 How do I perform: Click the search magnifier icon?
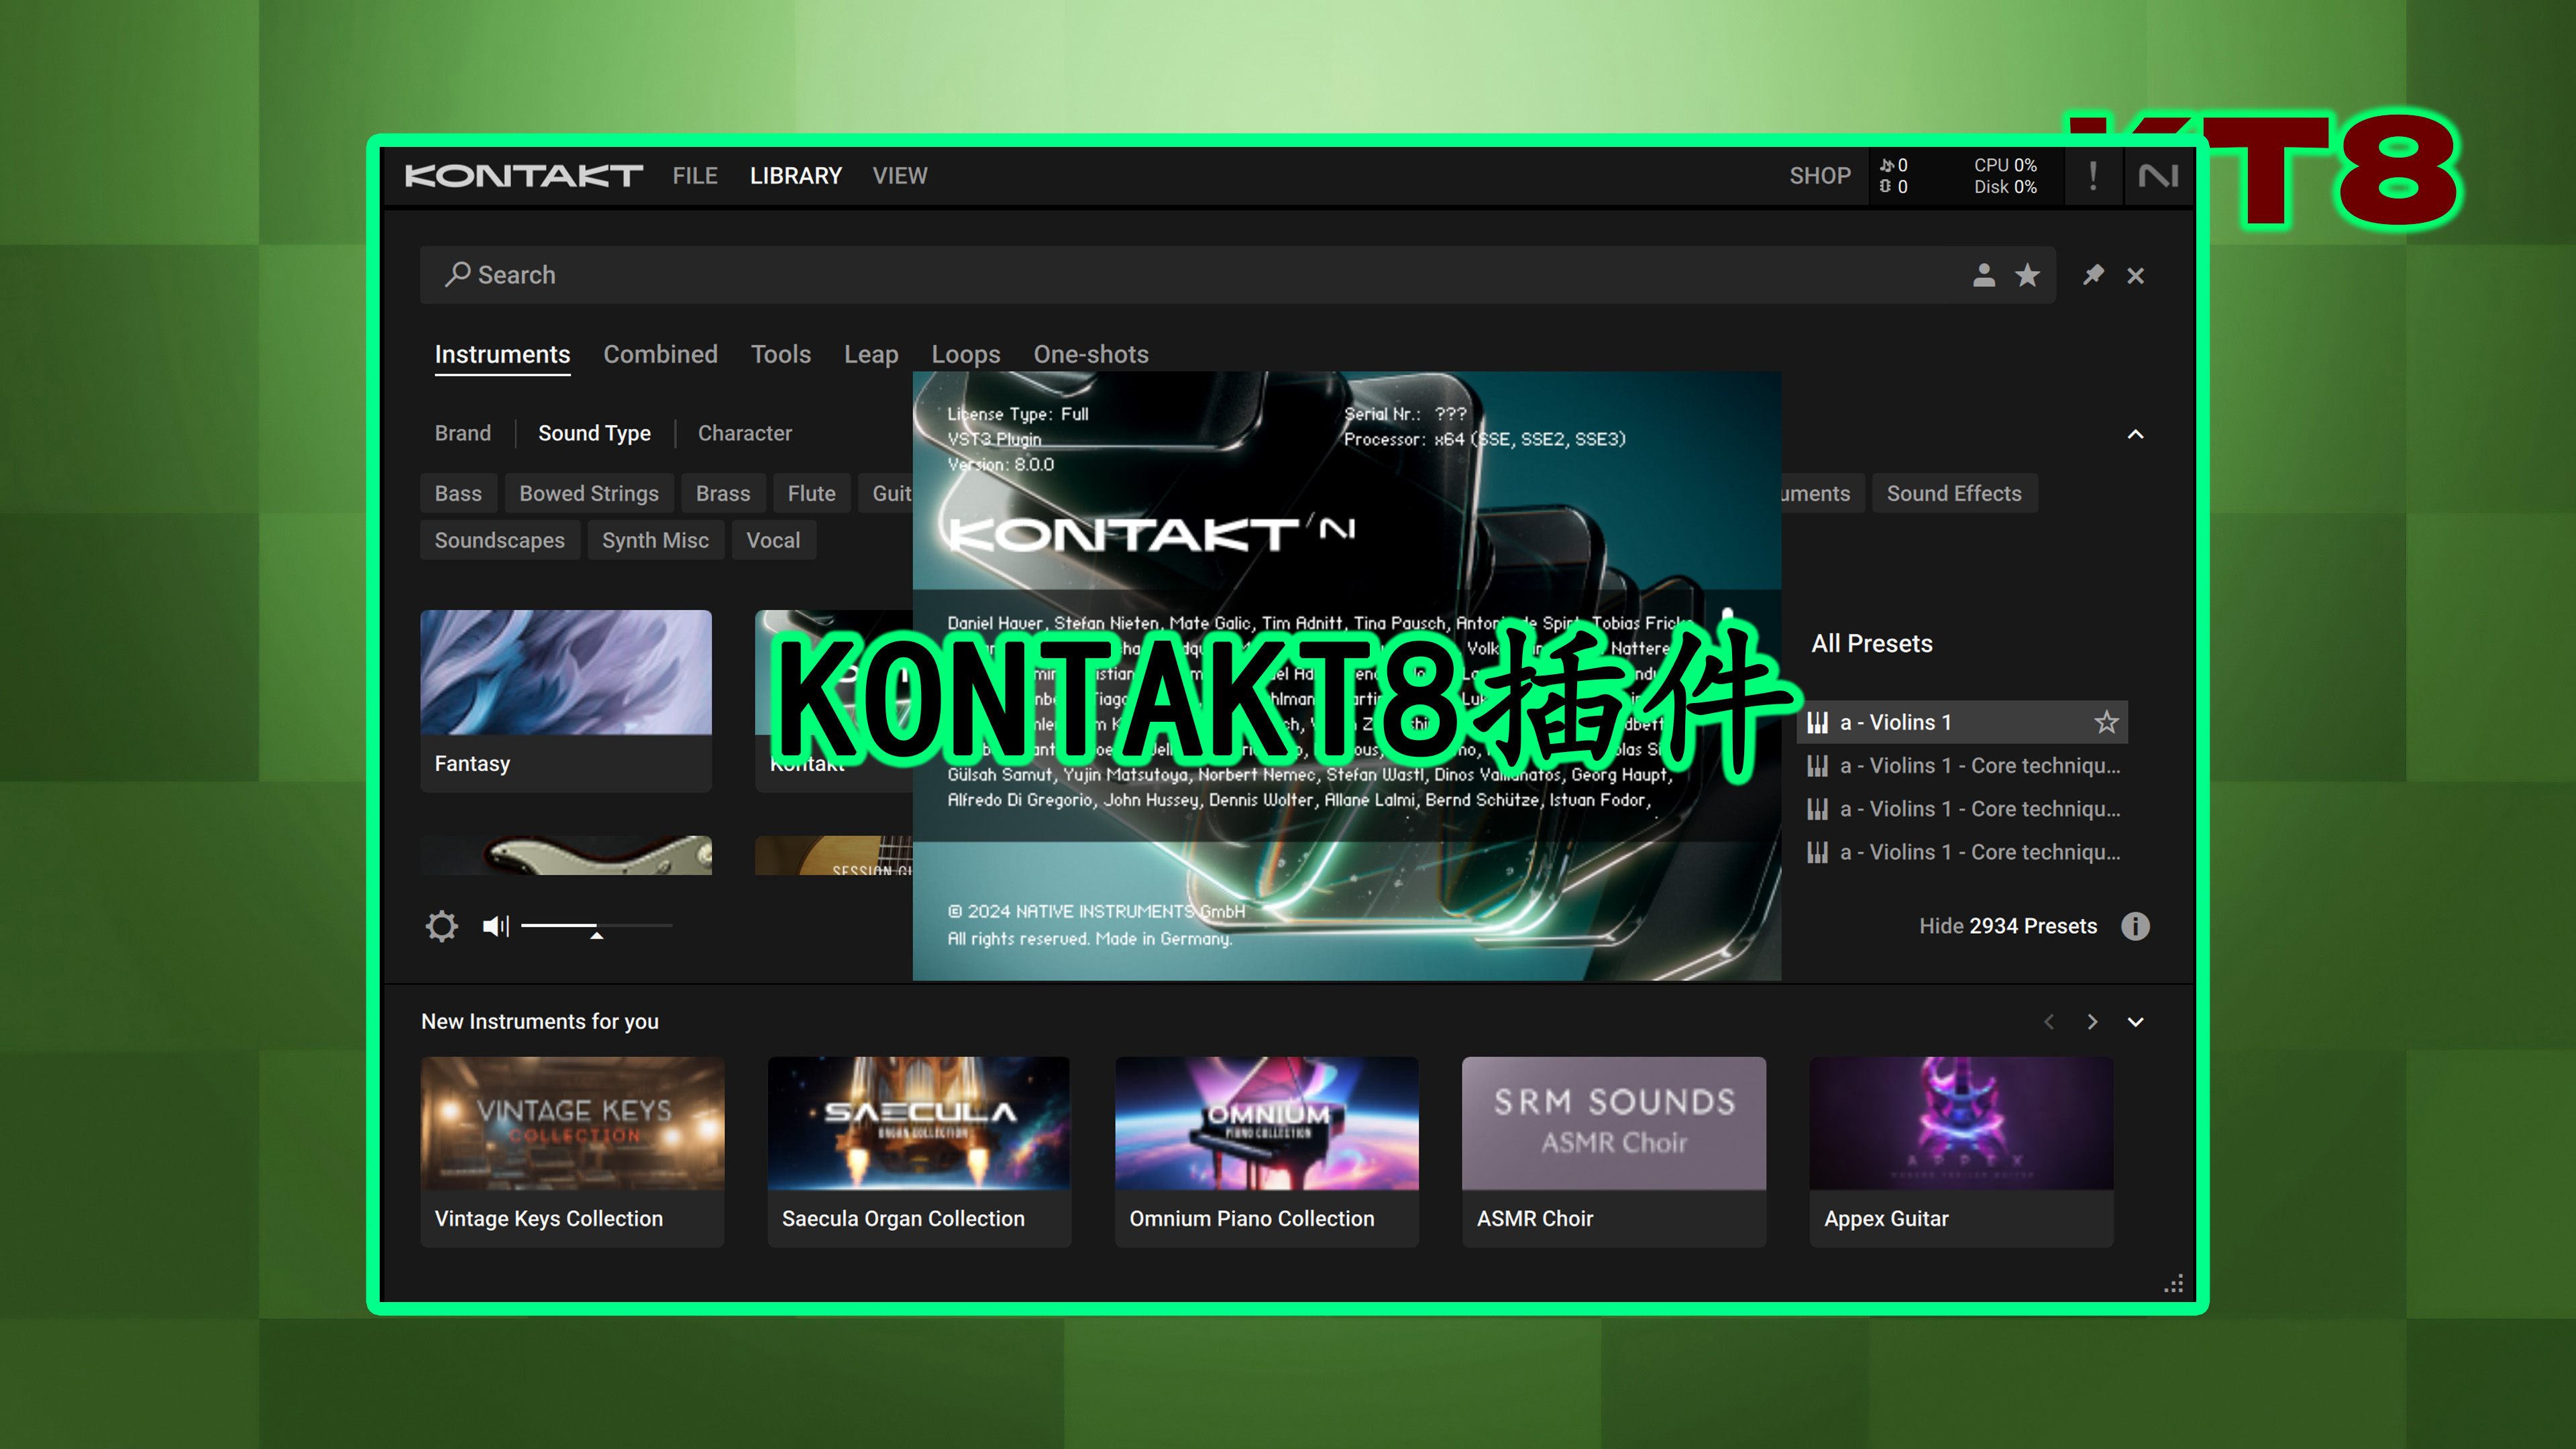point(458,274)
